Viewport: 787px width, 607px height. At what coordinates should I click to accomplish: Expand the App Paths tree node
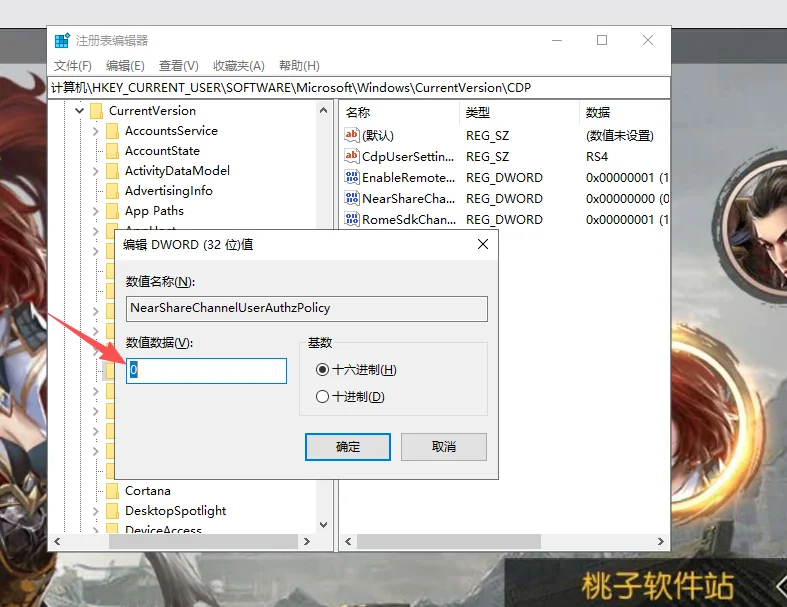click(95, 211)
